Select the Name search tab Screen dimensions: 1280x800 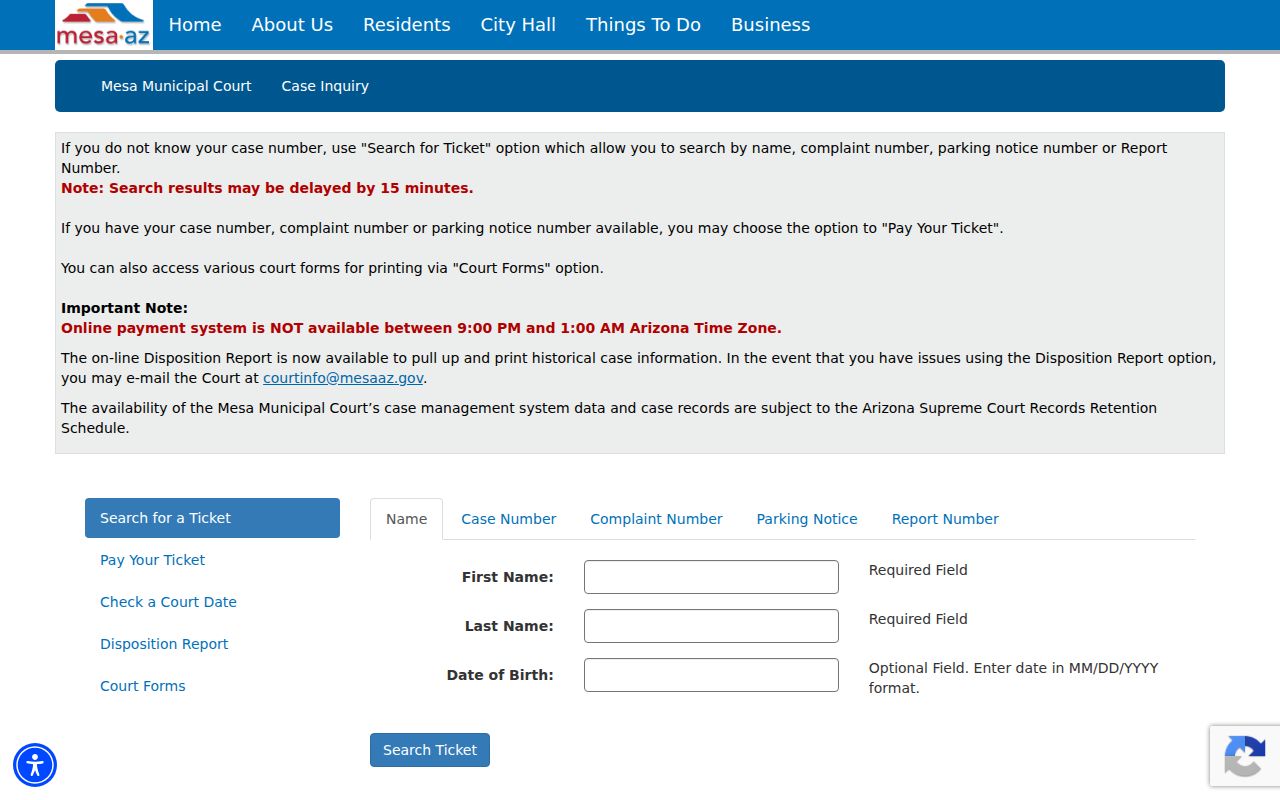click(x=406, y=519)
